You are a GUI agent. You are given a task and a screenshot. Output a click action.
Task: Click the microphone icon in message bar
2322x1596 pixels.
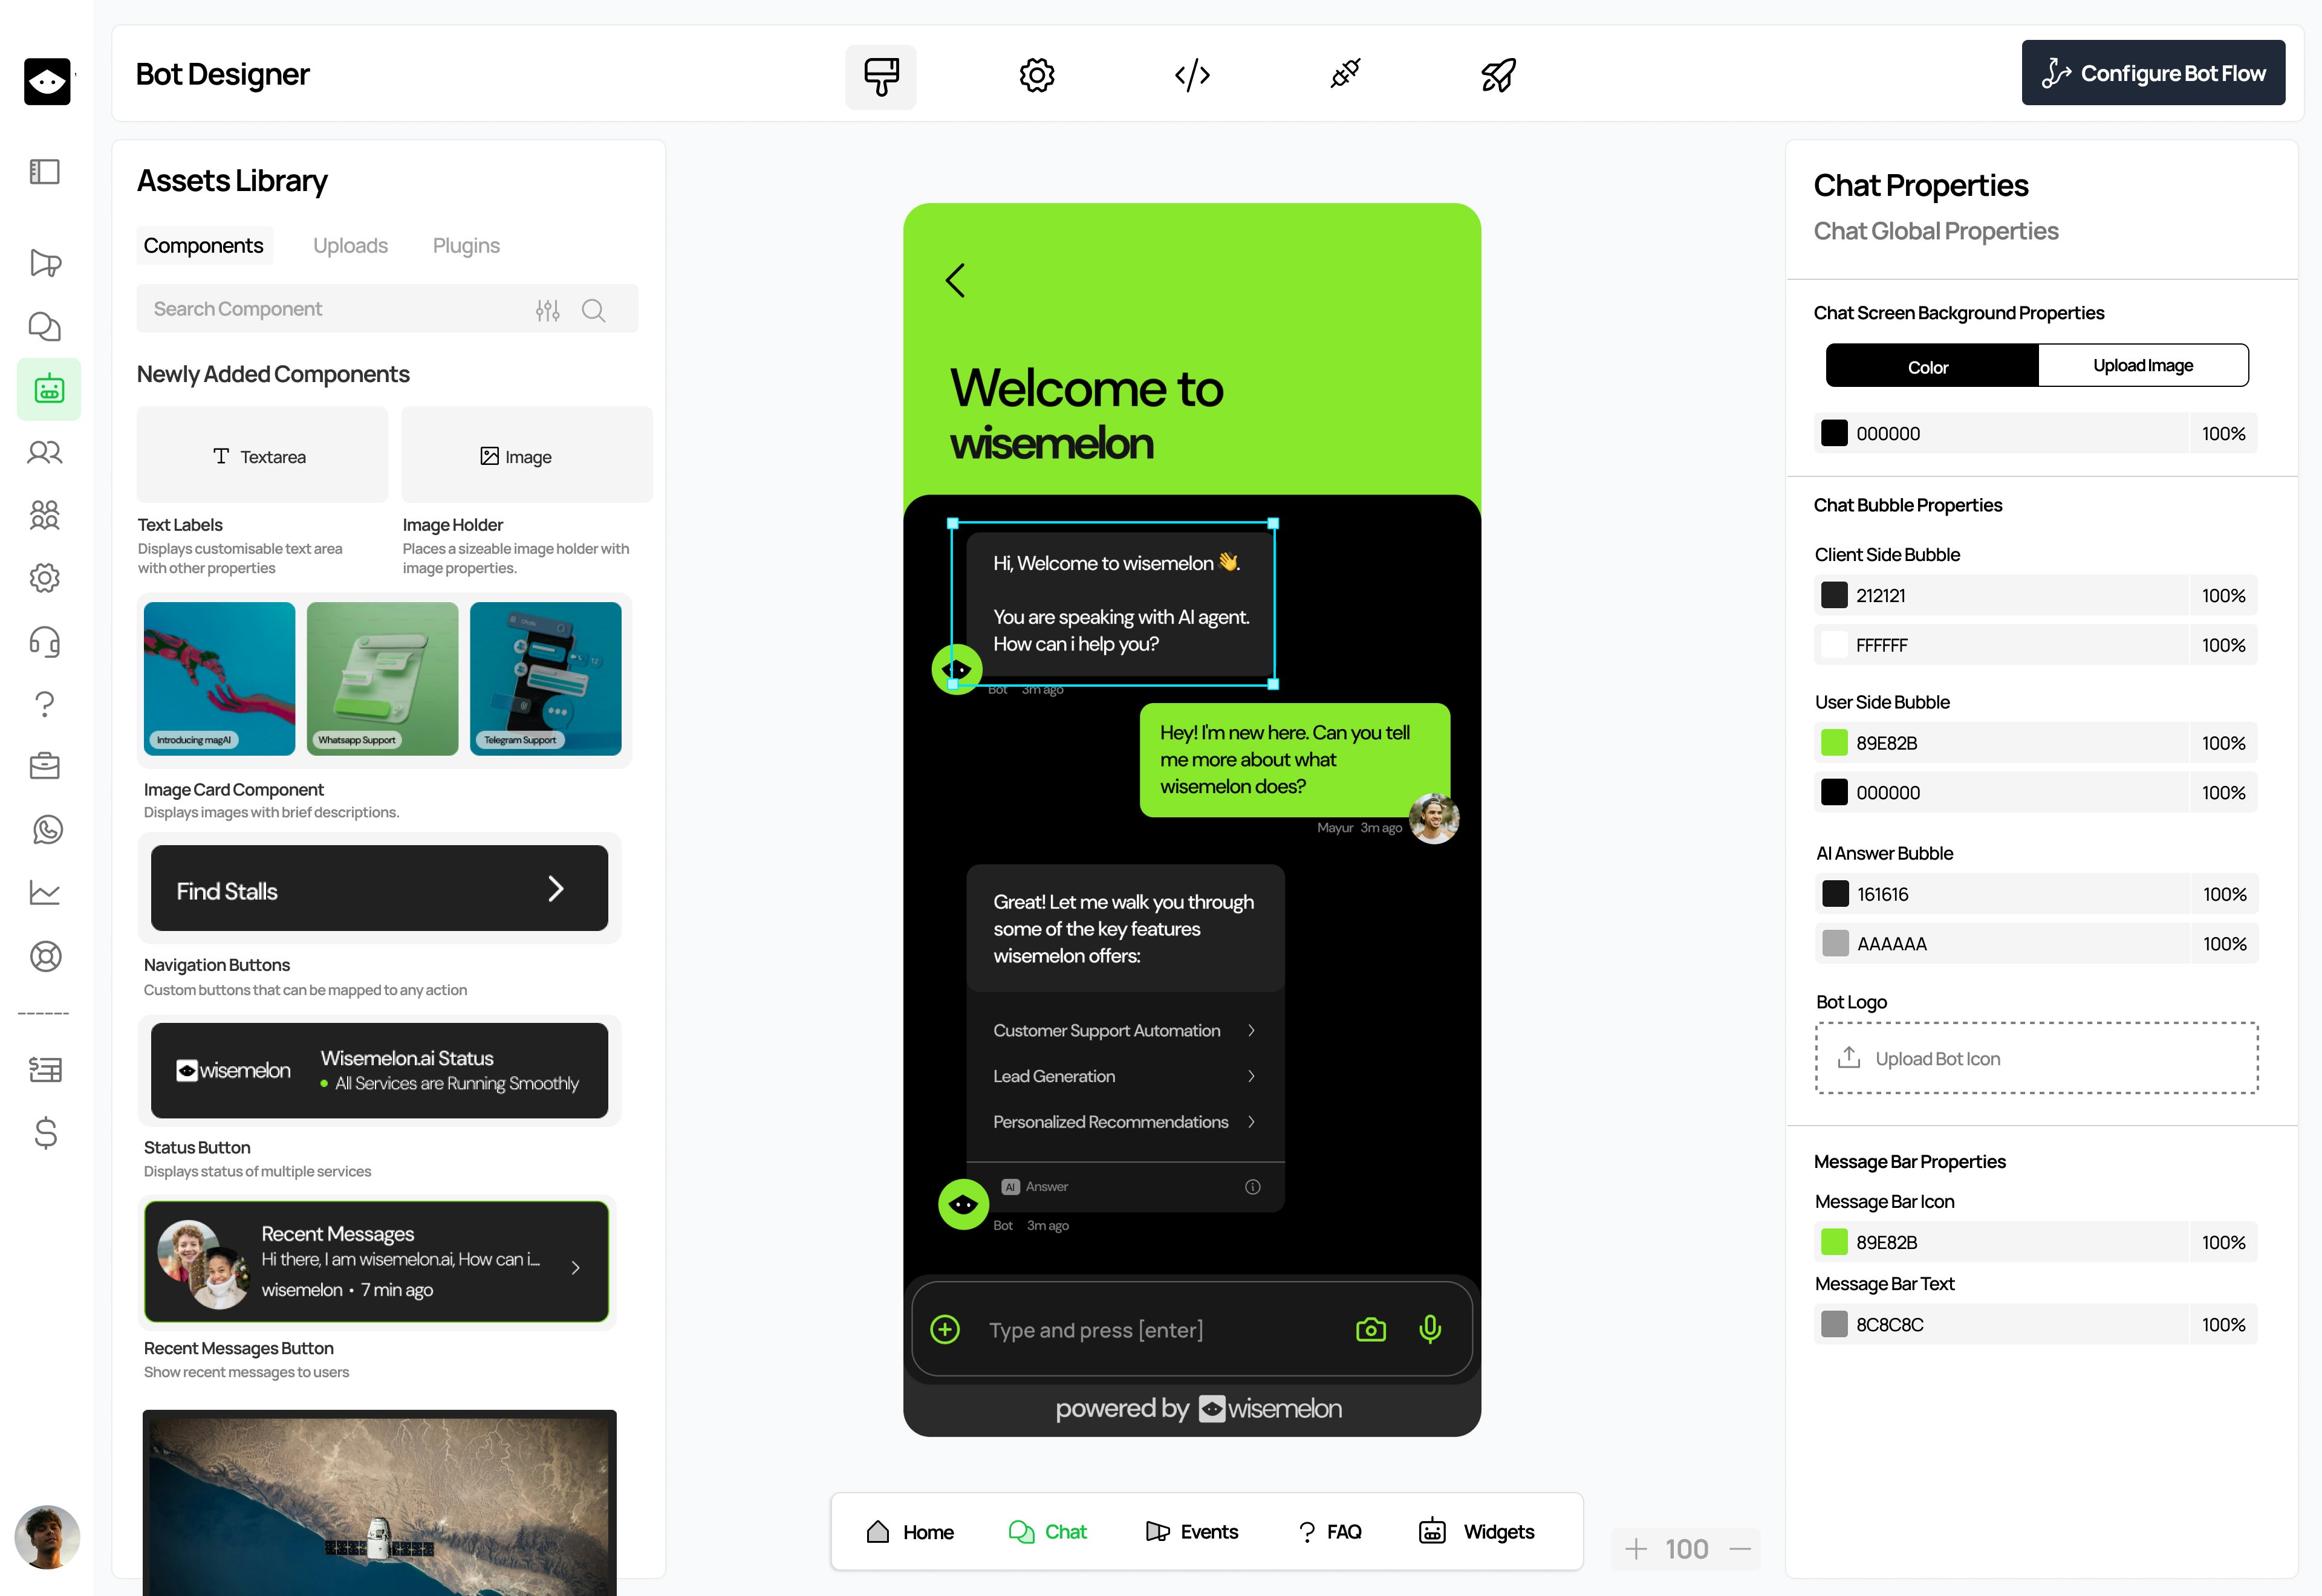1430,1329
